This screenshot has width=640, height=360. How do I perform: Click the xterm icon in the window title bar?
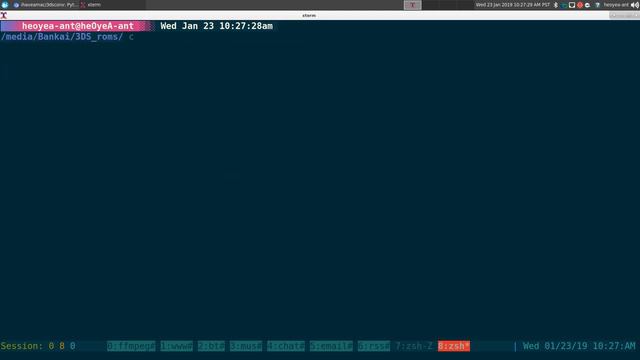coord(4,16)
